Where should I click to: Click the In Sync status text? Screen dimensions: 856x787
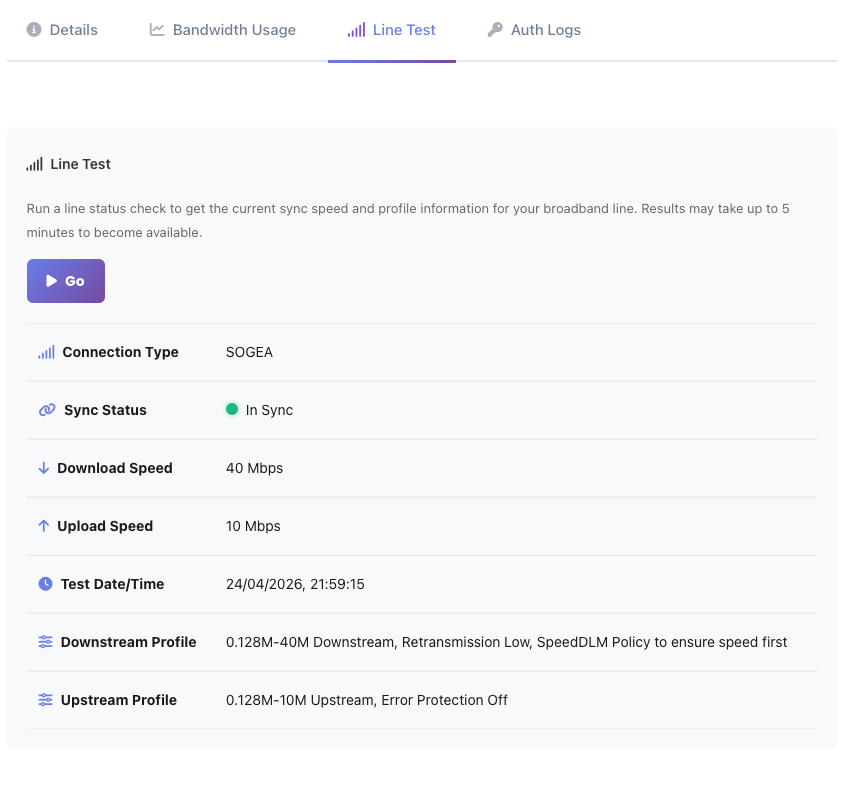point(269,410)
